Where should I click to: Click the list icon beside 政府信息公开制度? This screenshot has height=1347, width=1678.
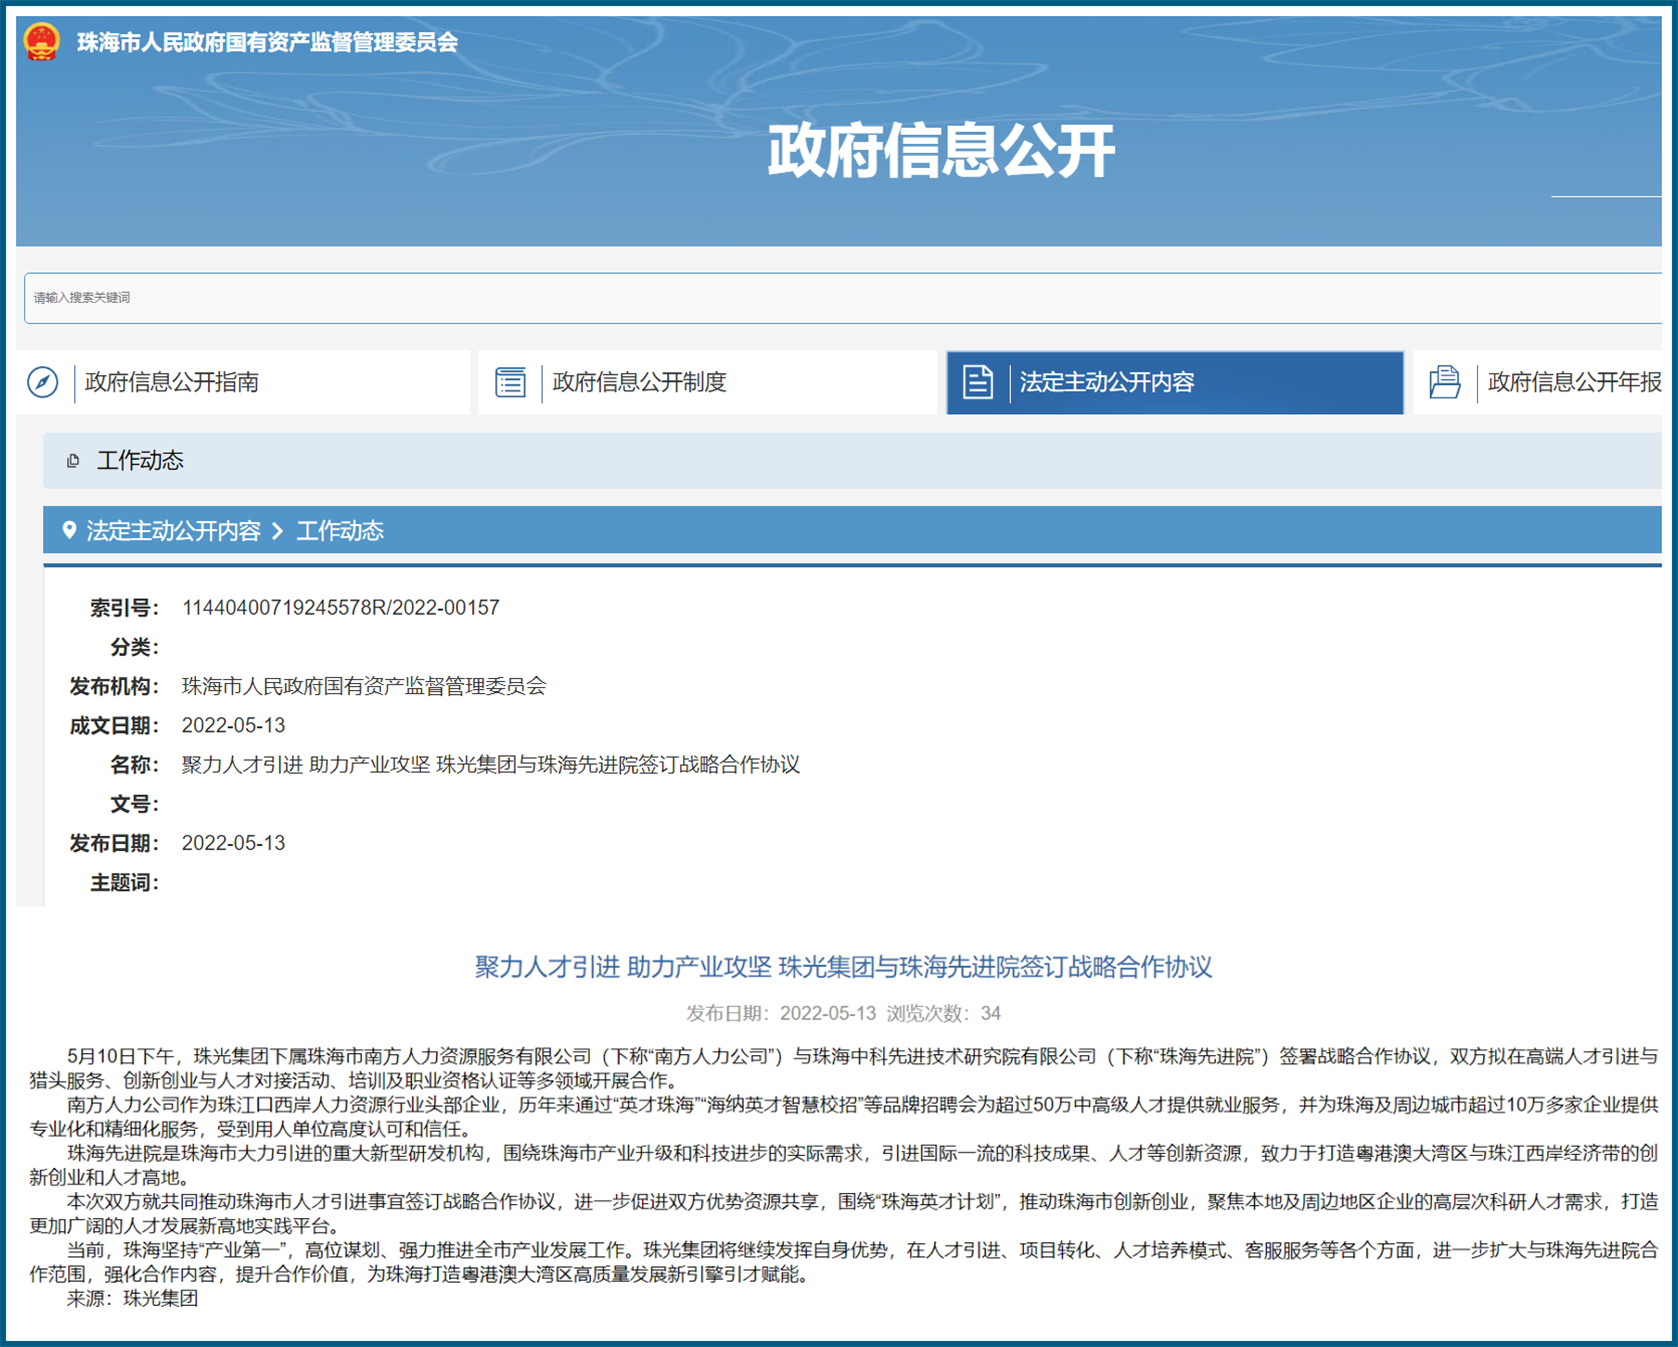(511, 382)
